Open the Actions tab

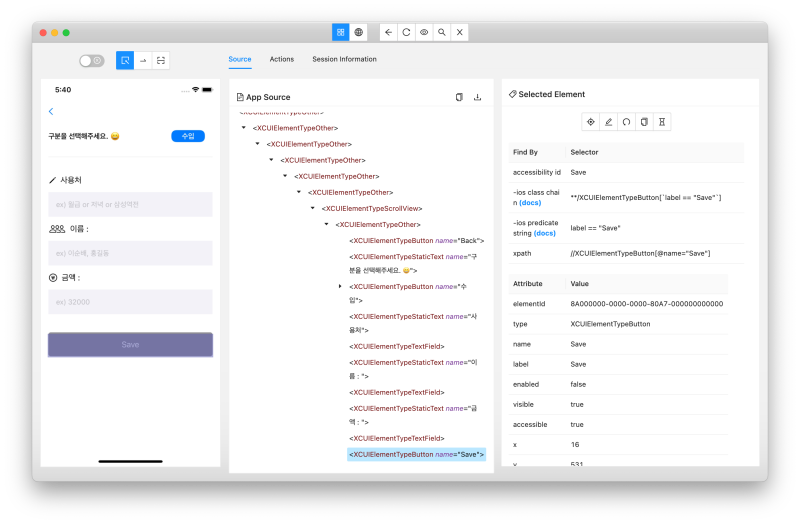click(282, 59)
